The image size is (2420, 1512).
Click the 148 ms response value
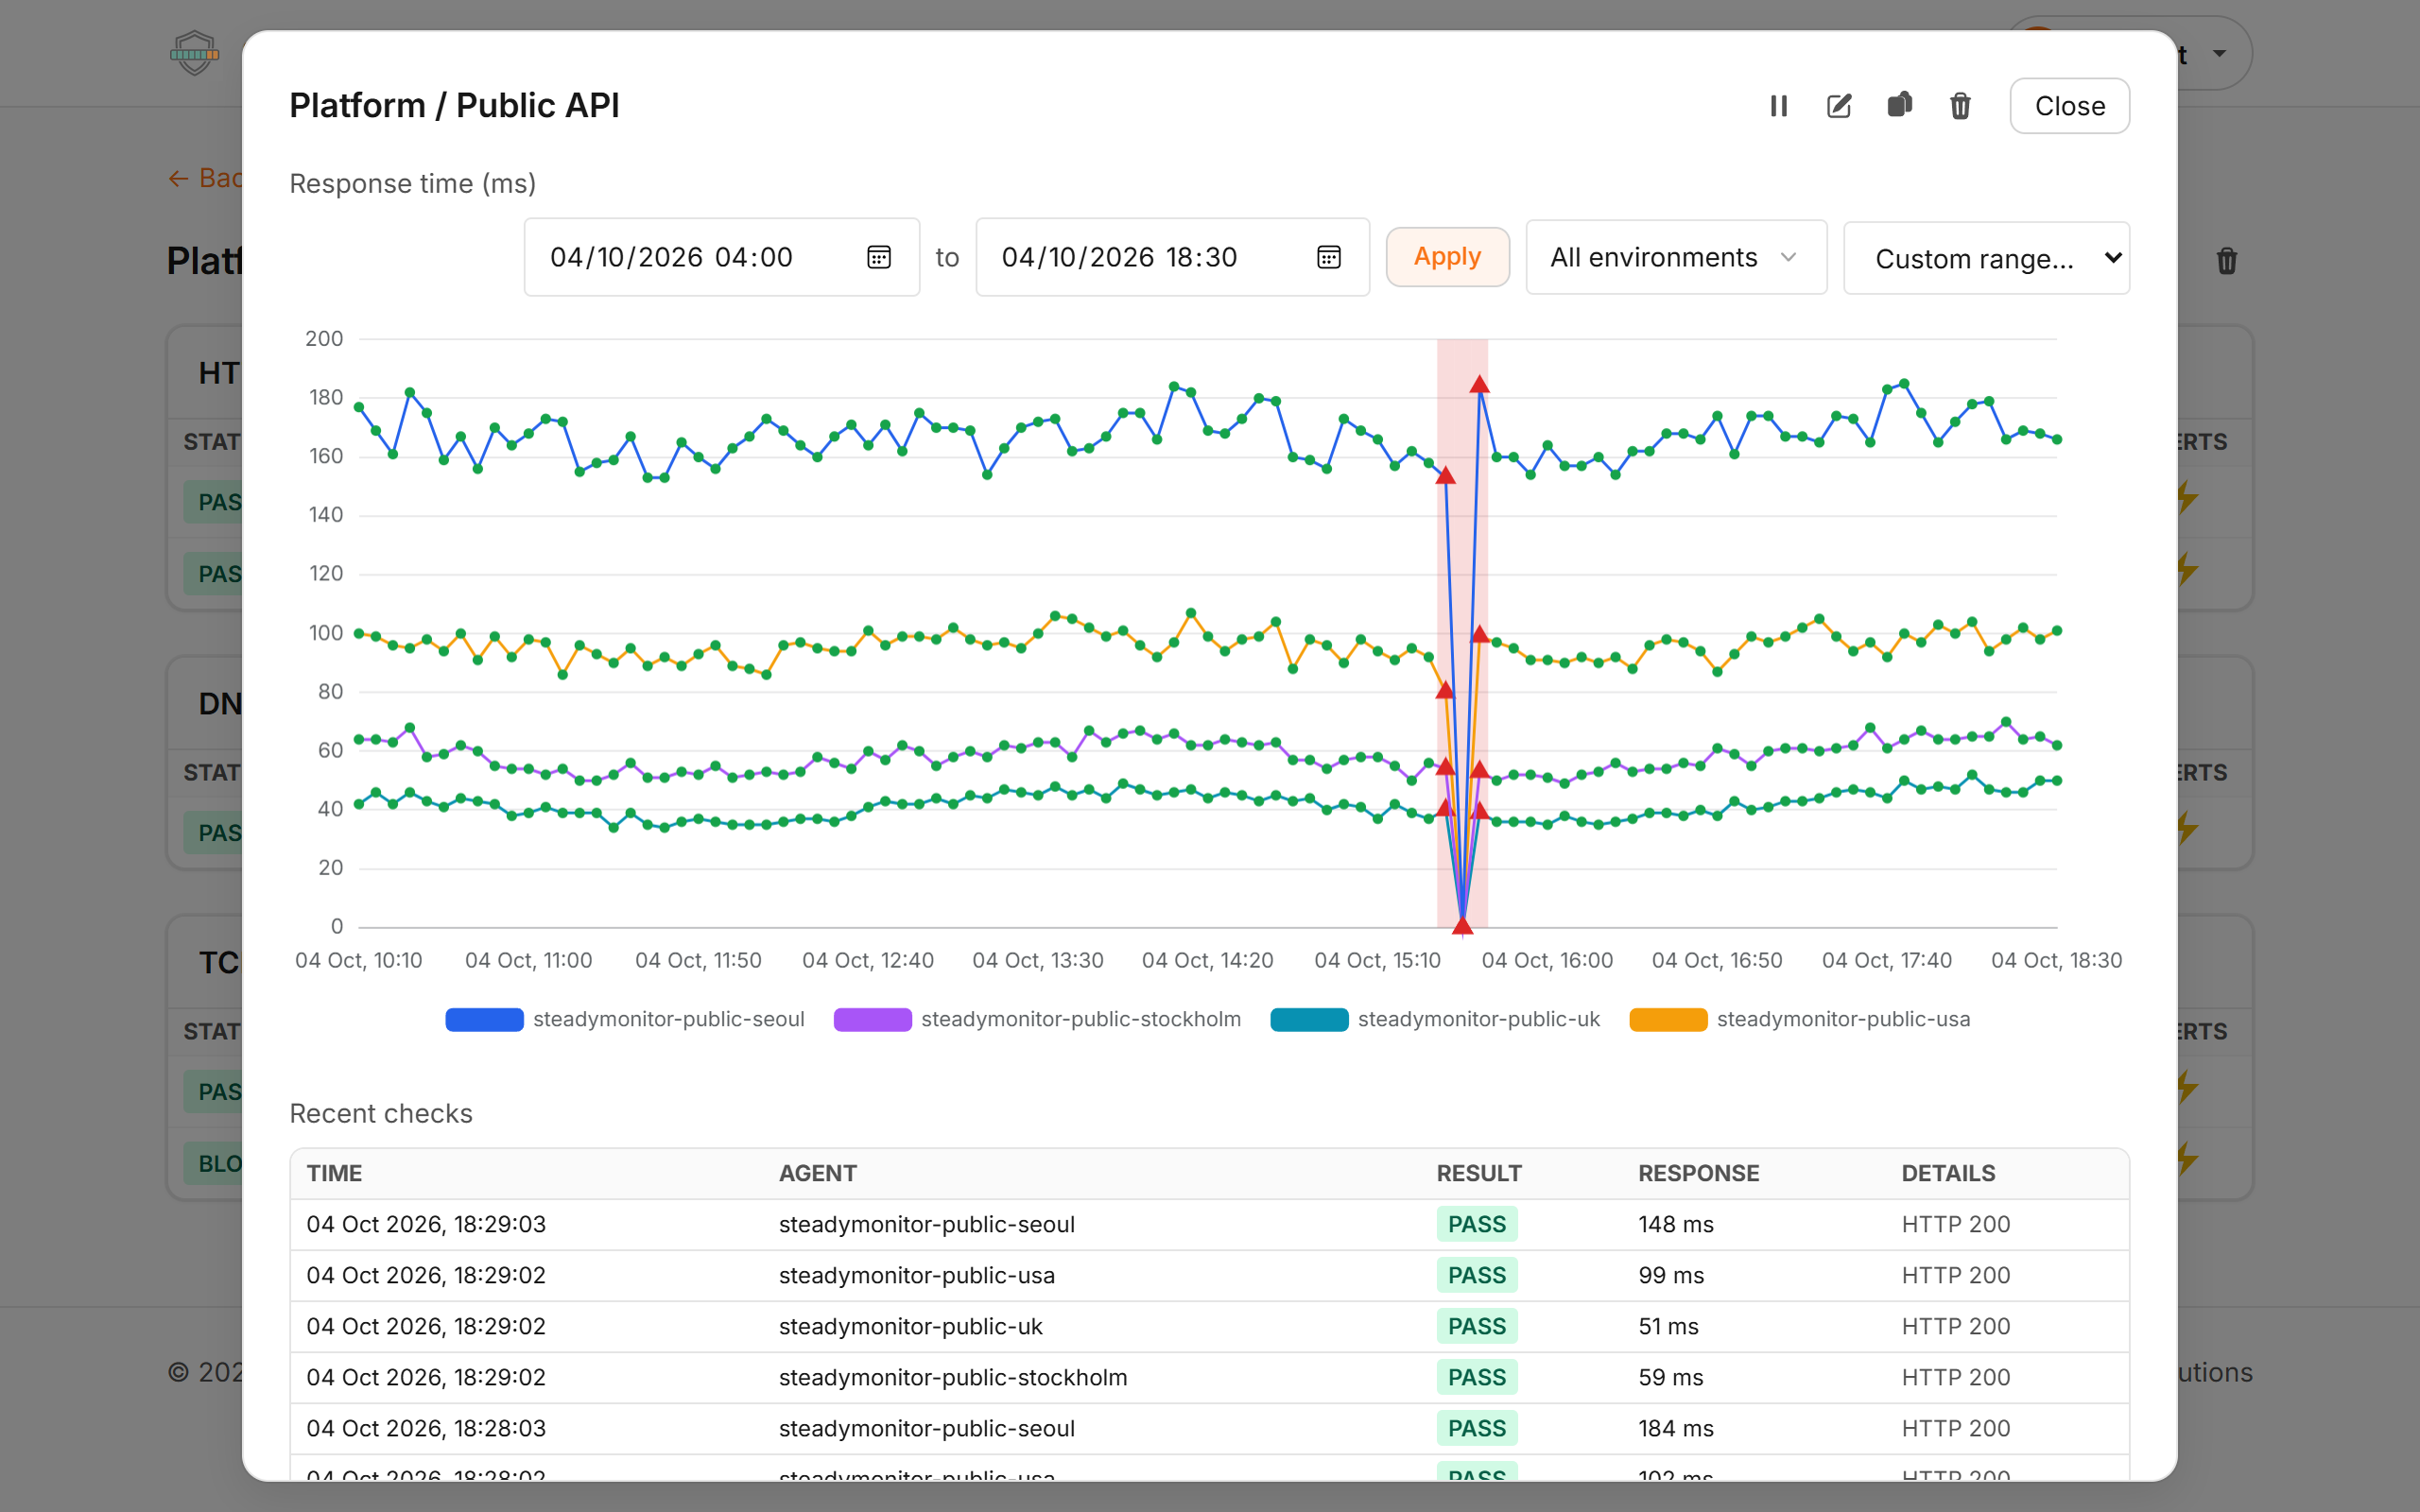point(1675,1224)
